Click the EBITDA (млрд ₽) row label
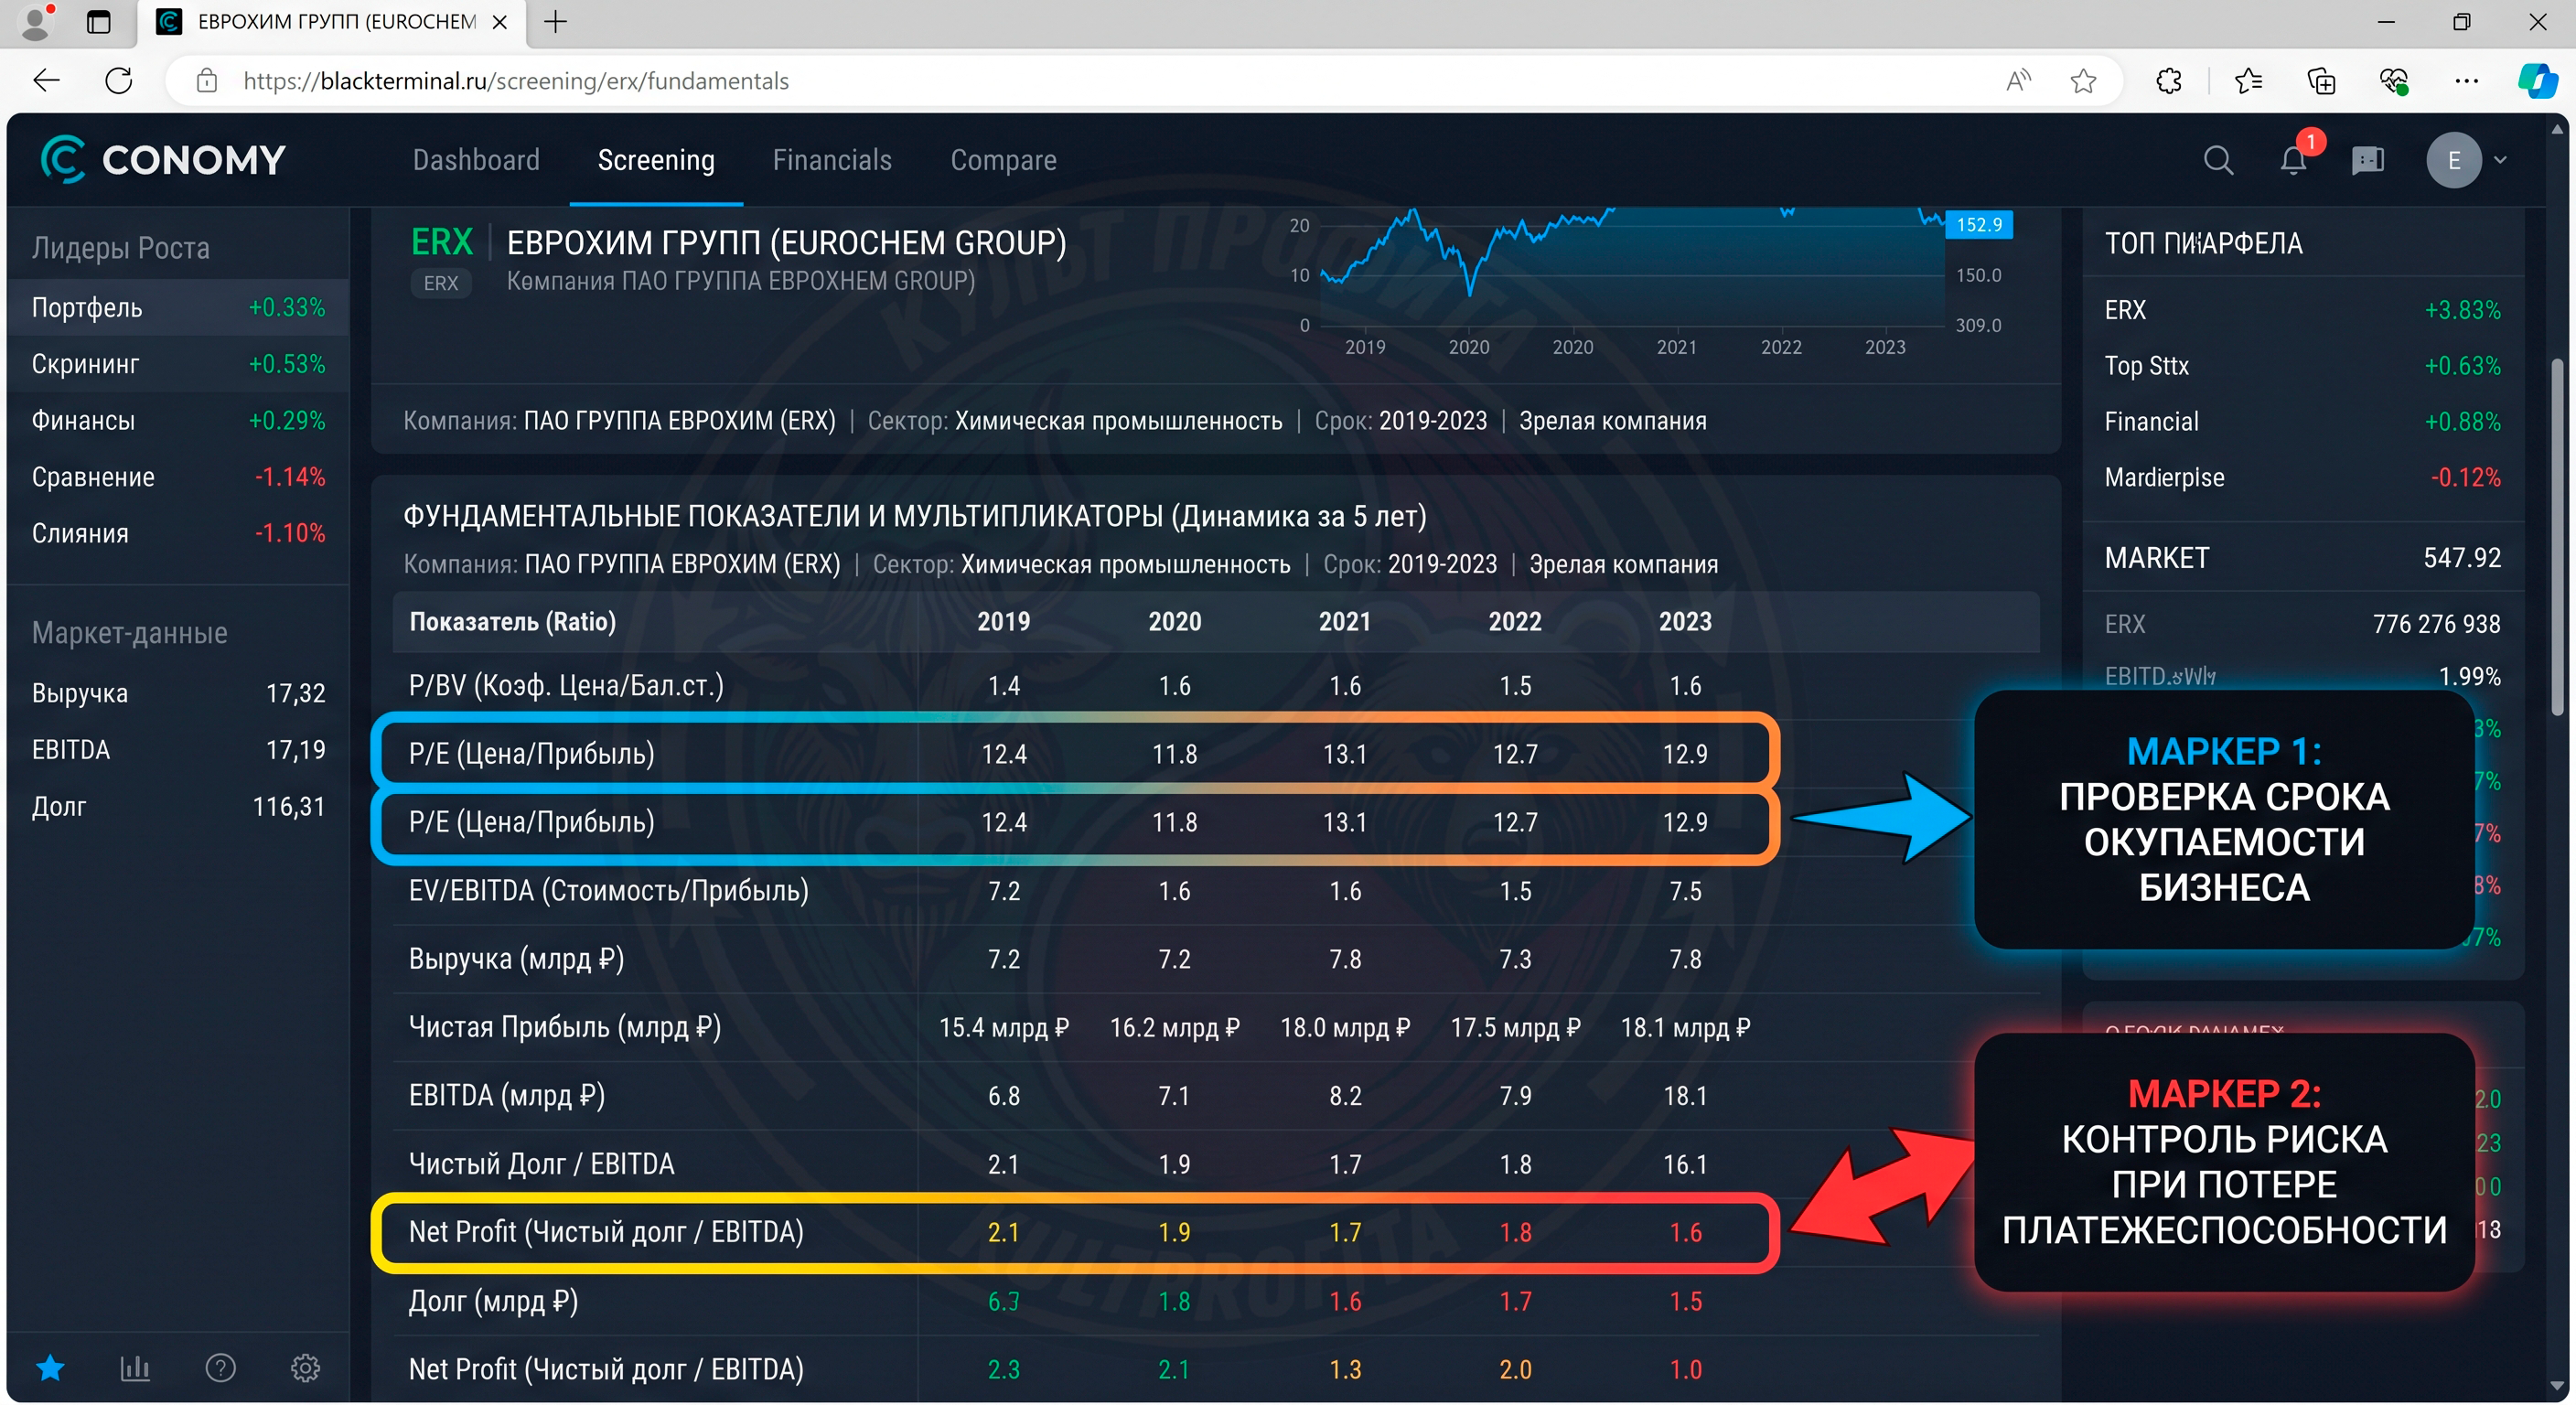The width and height of the screenshot is (2576, 1405). (506, 1096)
